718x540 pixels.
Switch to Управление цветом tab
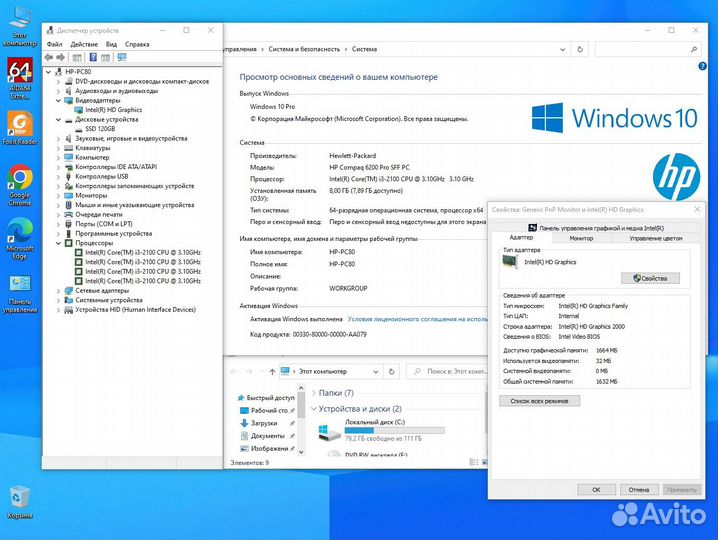click(655, 238)
